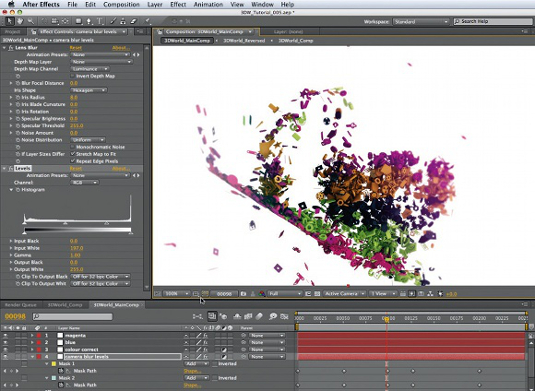
Task: Open the Composition menu
Action: [x=121, y=4]
